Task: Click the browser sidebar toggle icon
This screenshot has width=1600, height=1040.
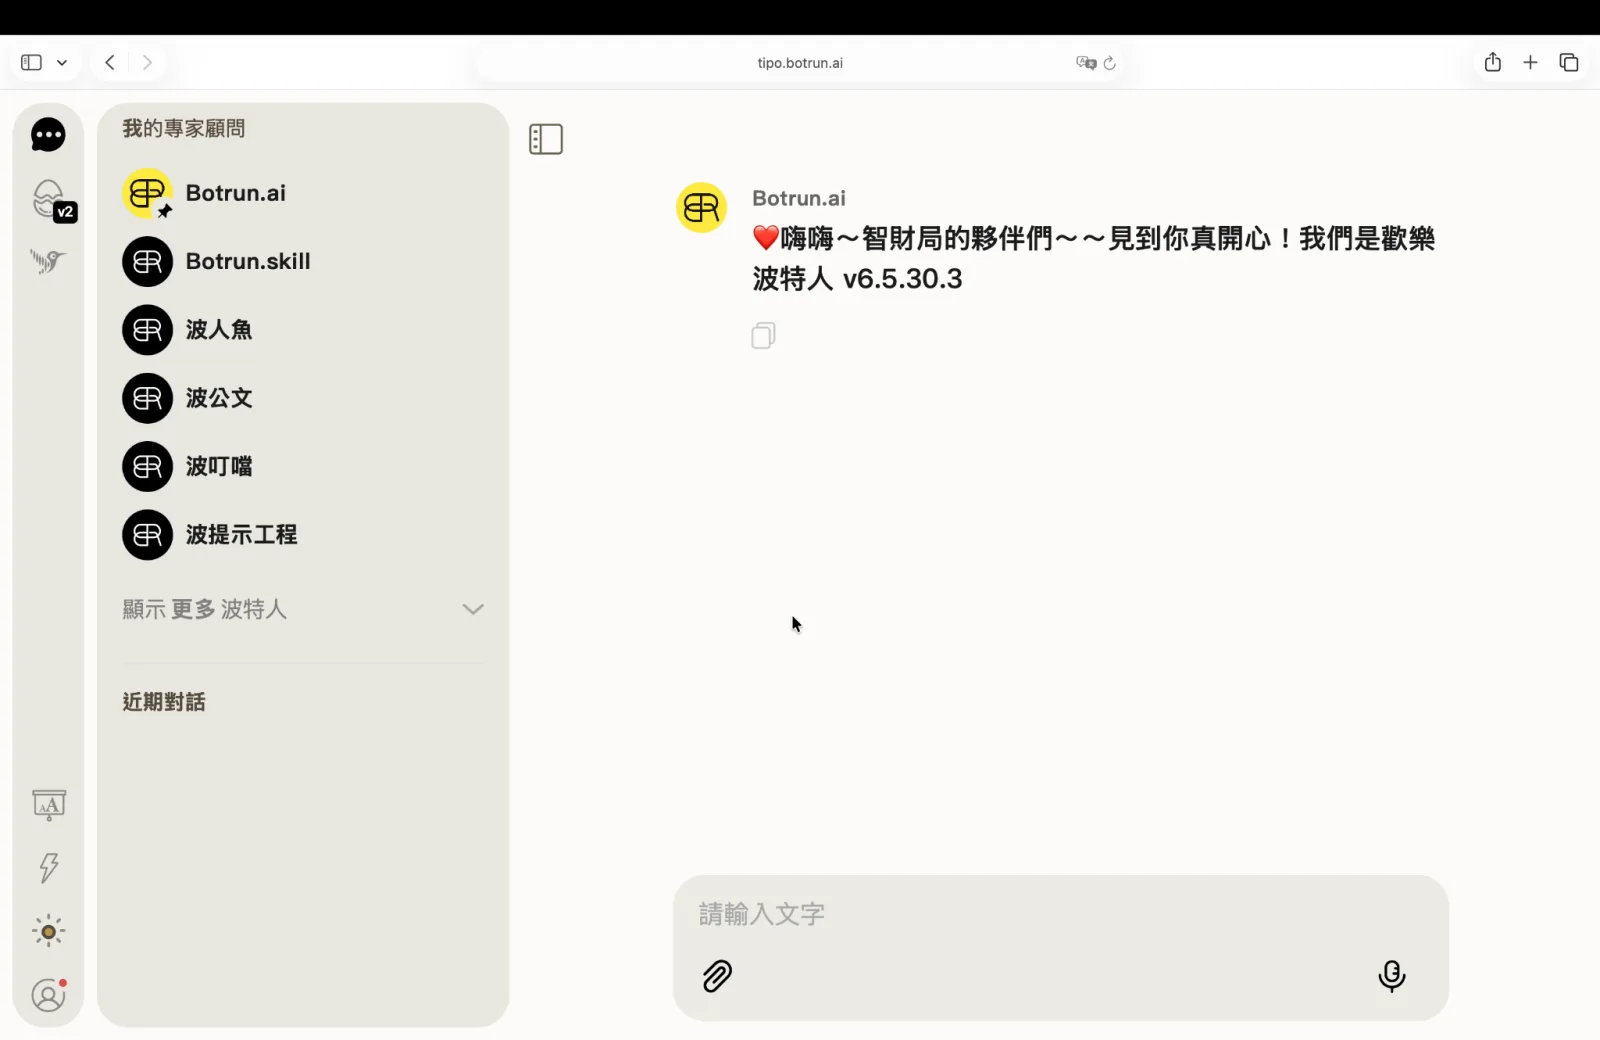Action: click(x=32, y=63)
